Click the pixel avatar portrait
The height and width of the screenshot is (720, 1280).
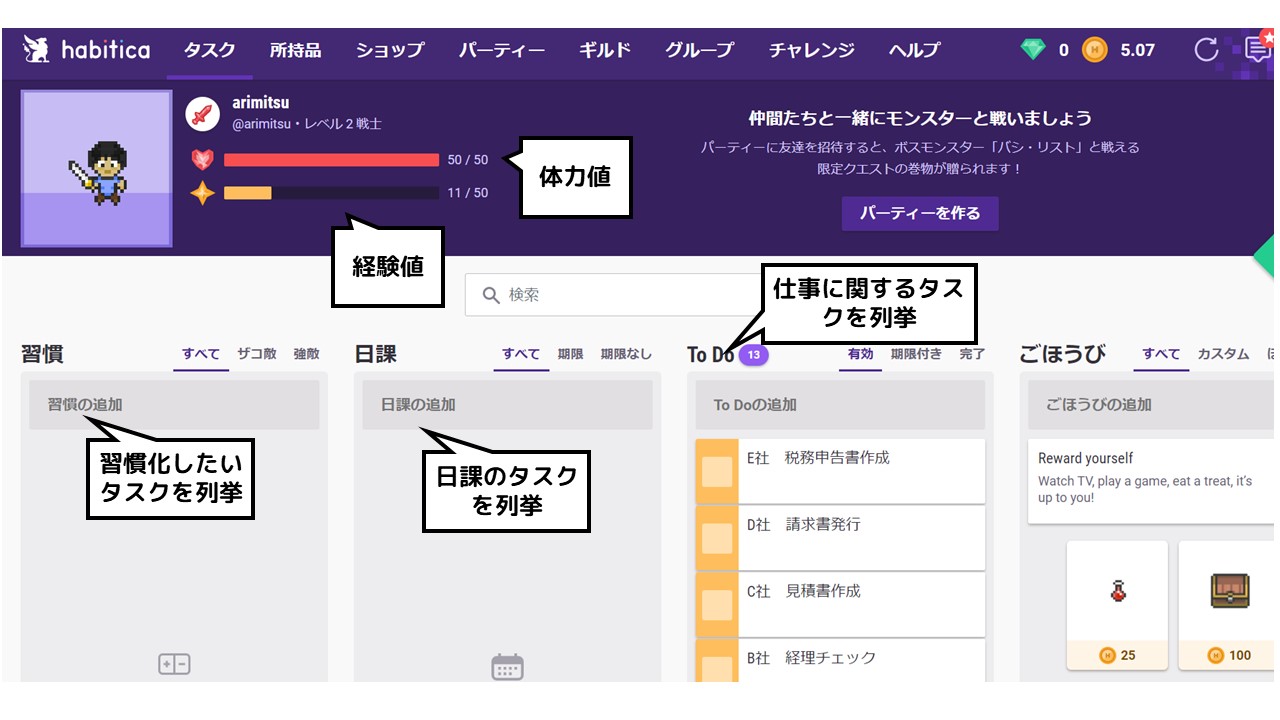tap(96, 169)
